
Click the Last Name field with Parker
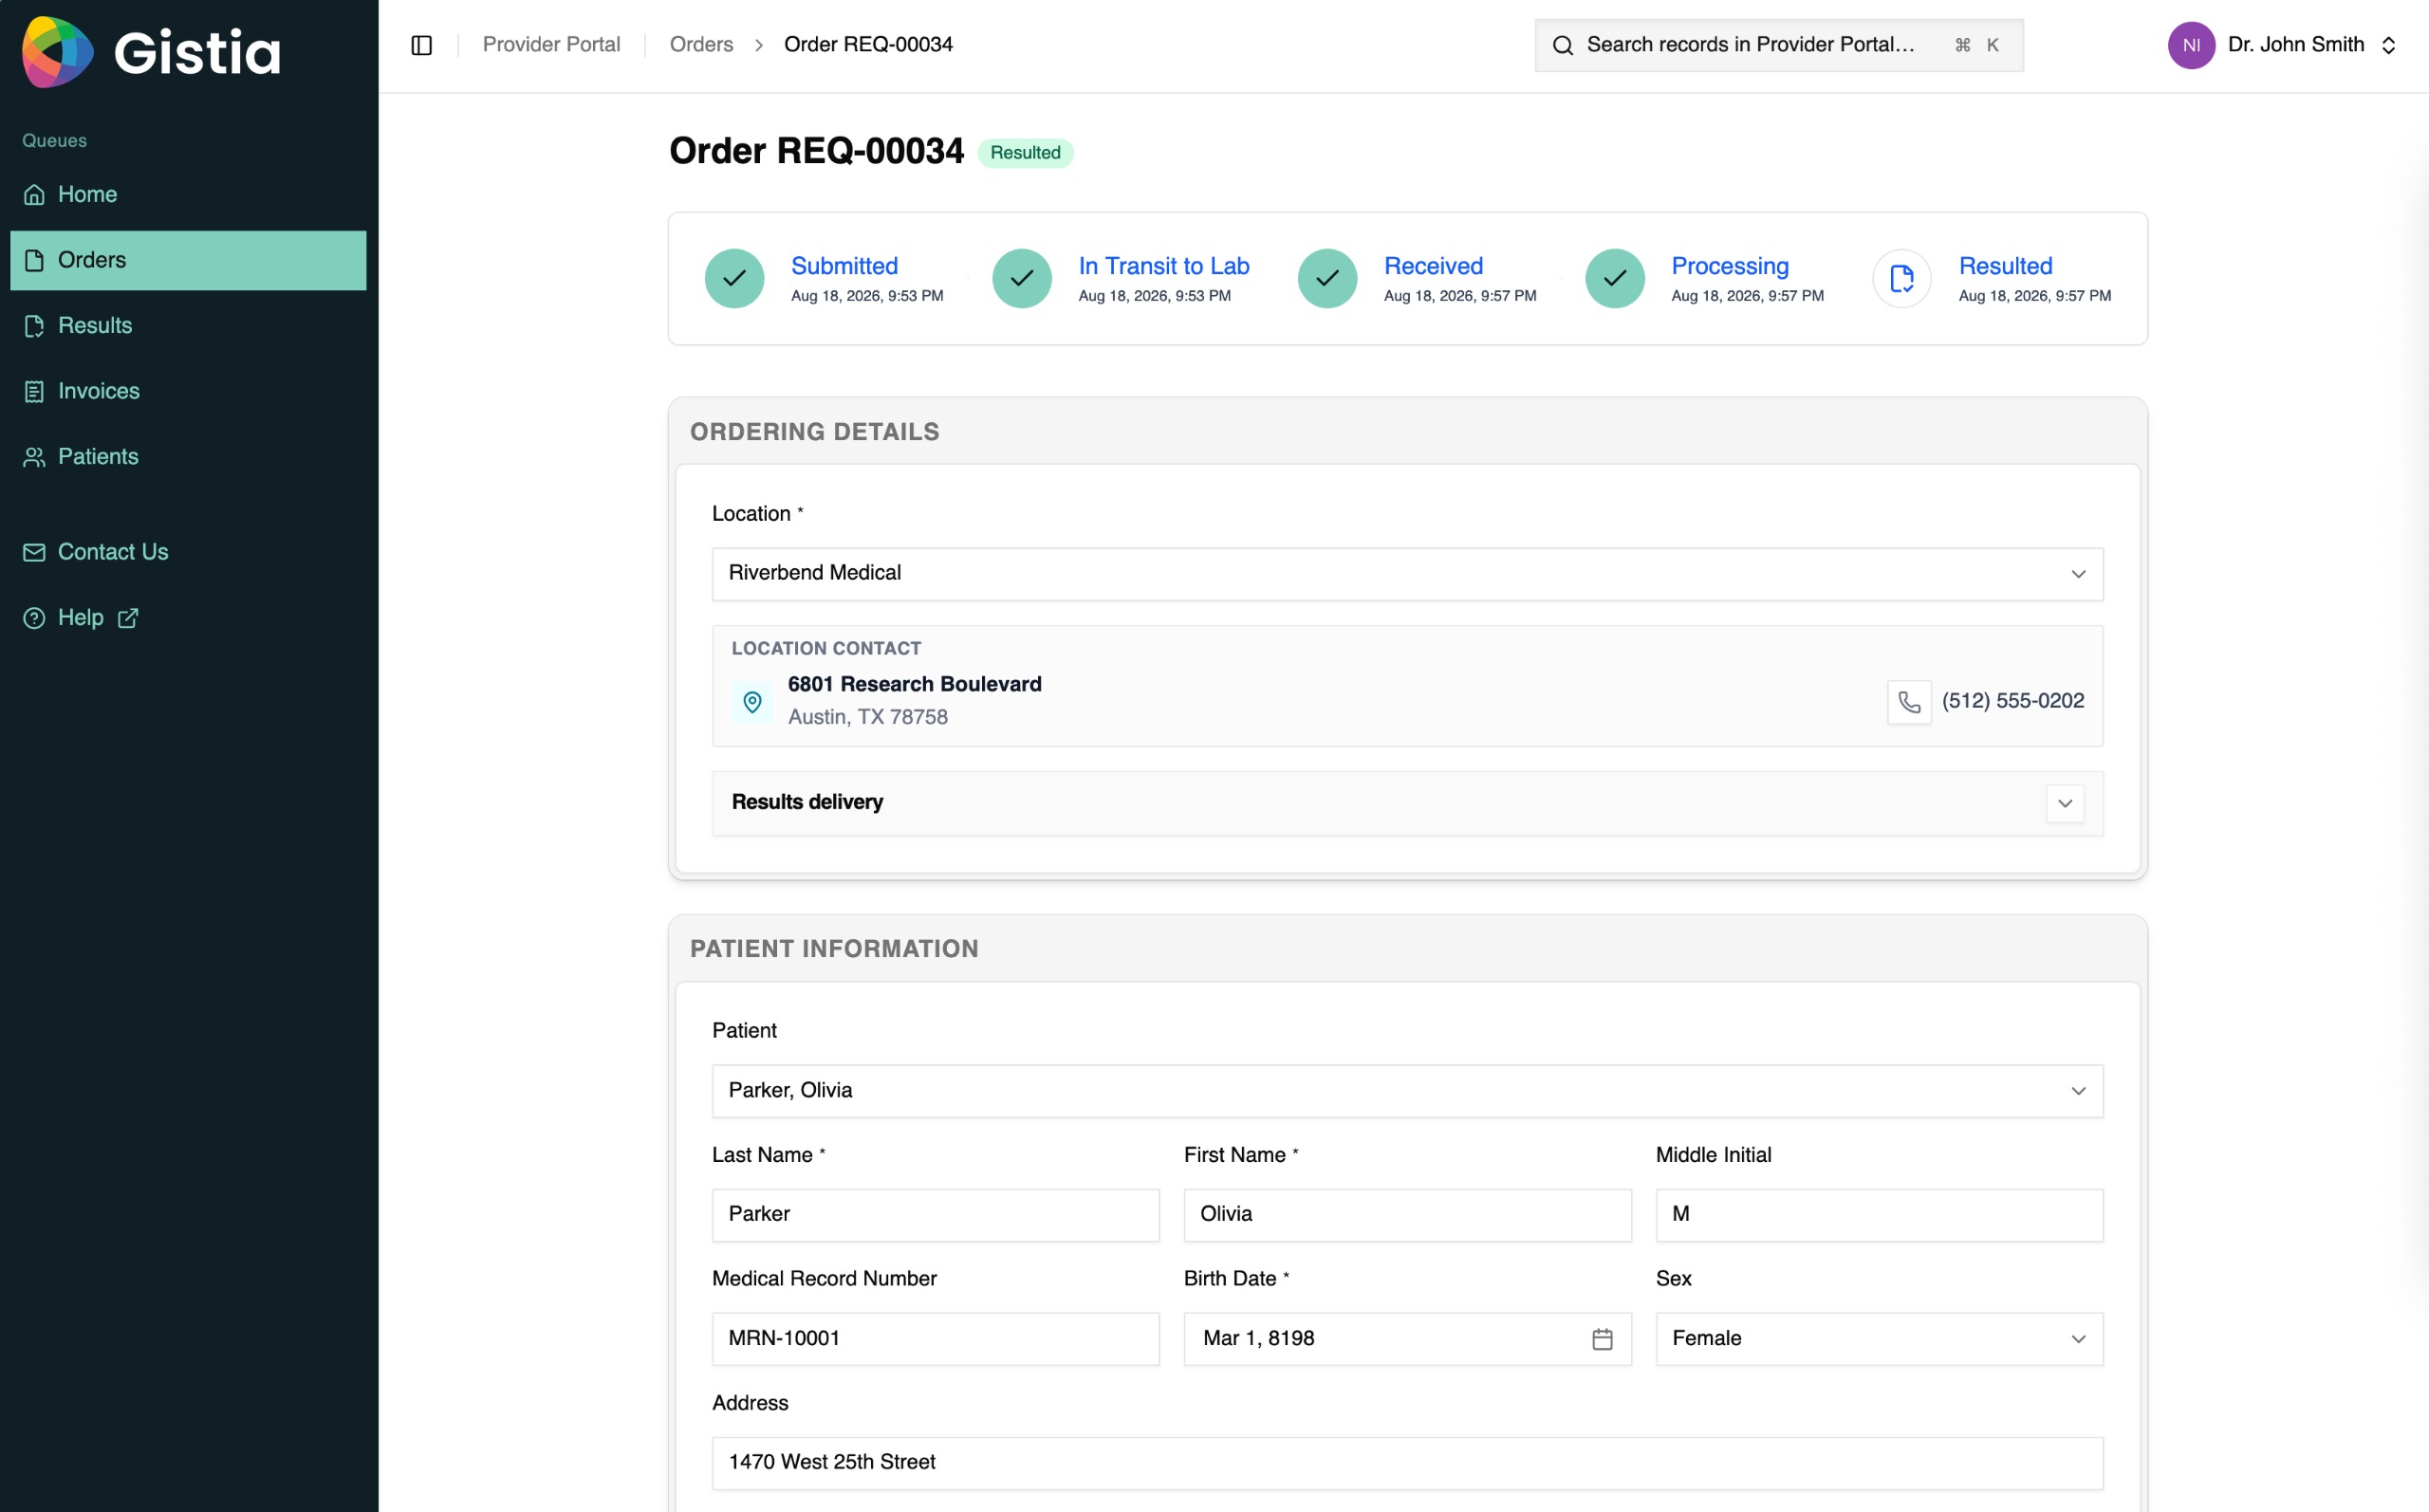pos(935,1215)
